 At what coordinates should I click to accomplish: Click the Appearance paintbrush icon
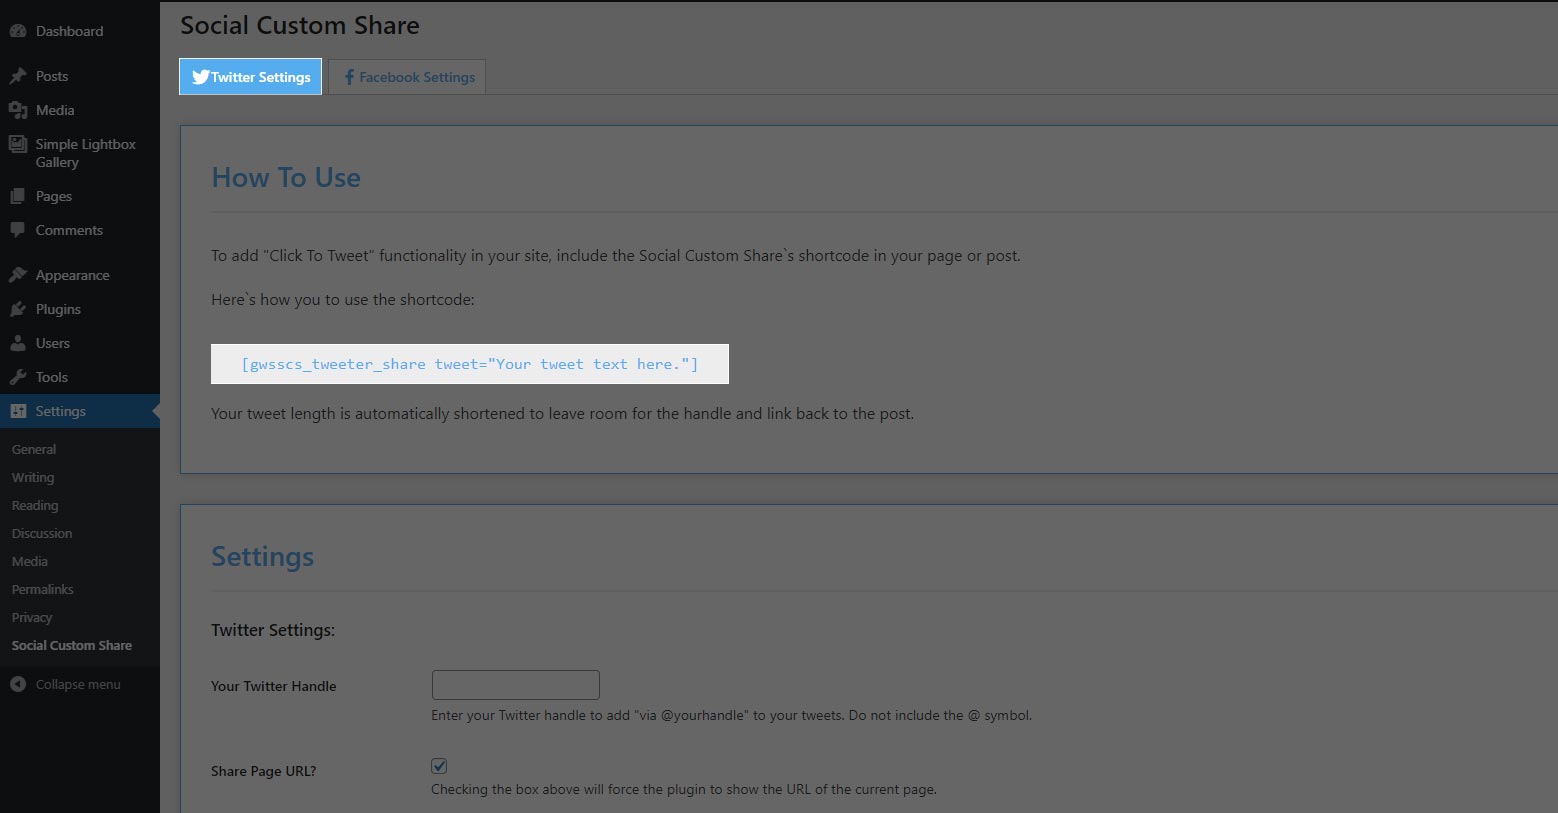(18, 275)
